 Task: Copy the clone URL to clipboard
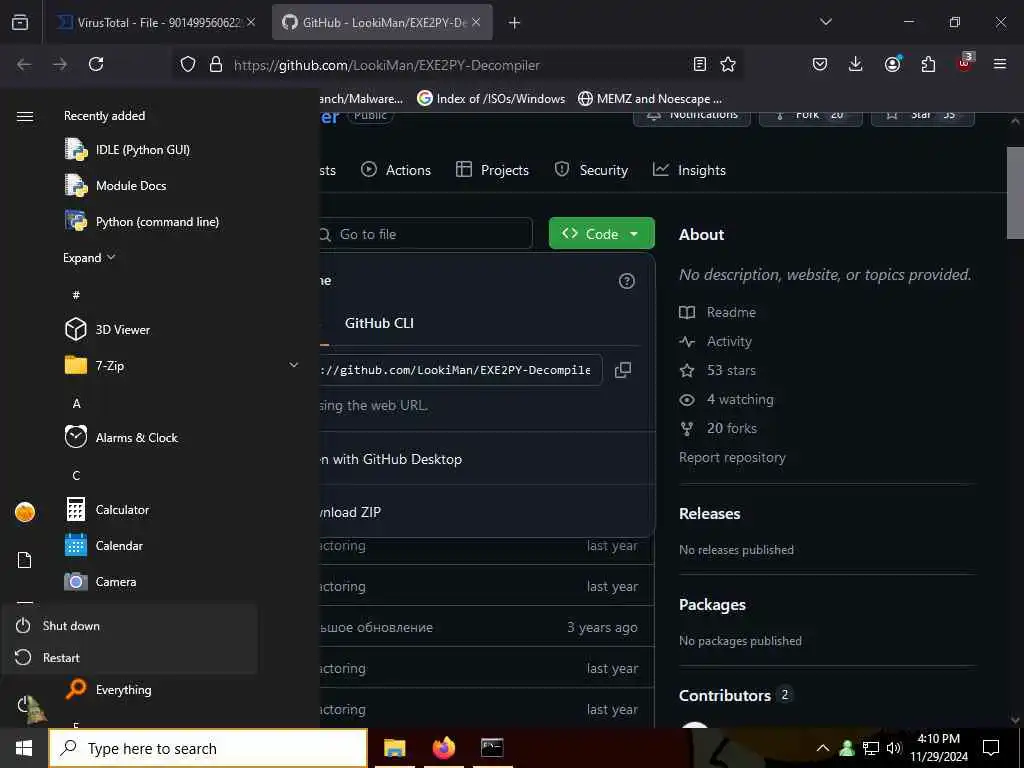point(622,370)
